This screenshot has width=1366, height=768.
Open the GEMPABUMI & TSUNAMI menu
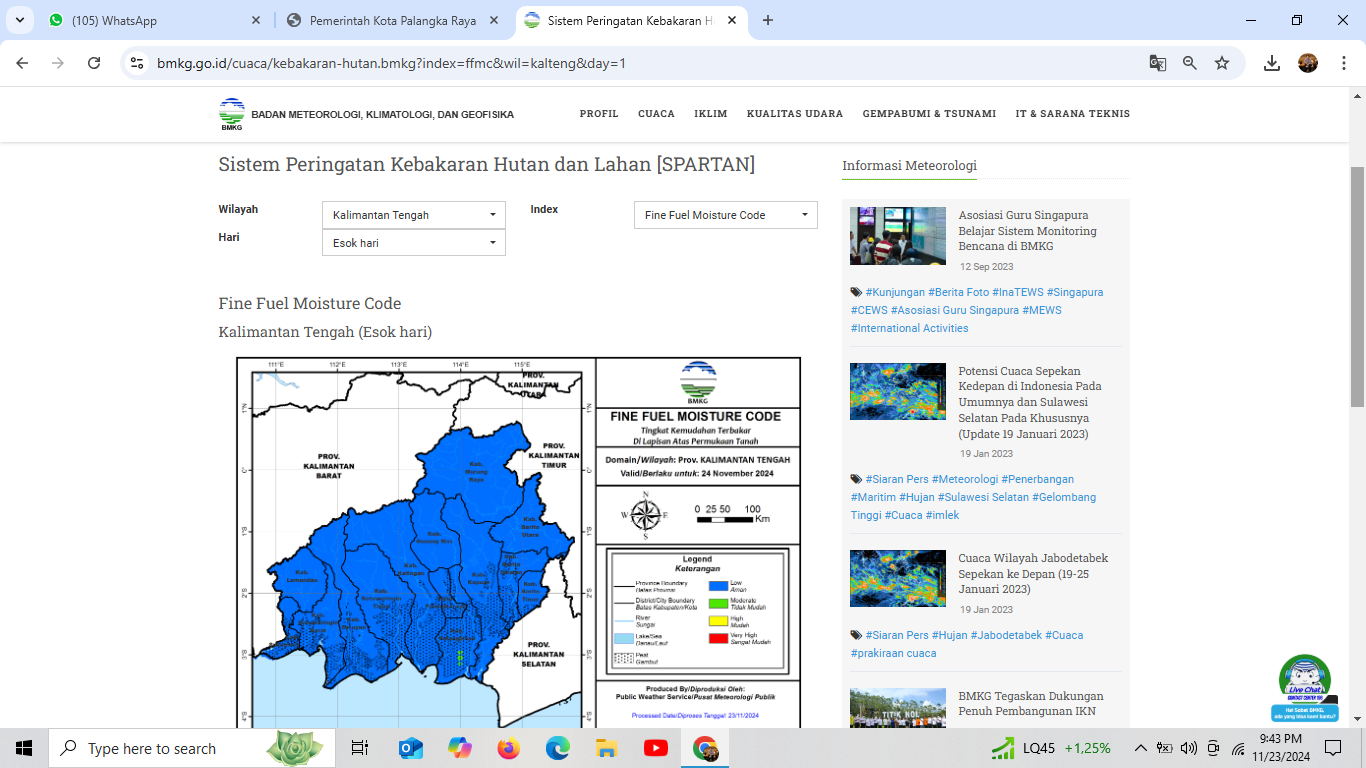(929, 114)
